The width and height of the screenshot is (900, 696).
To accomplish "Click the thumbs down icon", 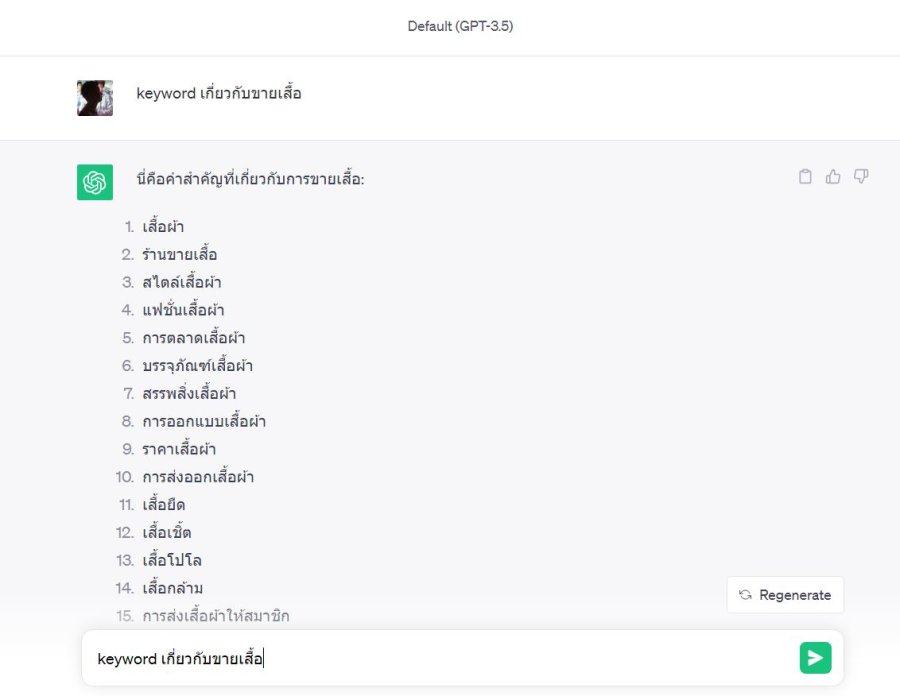I will pyautogui.click(x=861, y=177).
